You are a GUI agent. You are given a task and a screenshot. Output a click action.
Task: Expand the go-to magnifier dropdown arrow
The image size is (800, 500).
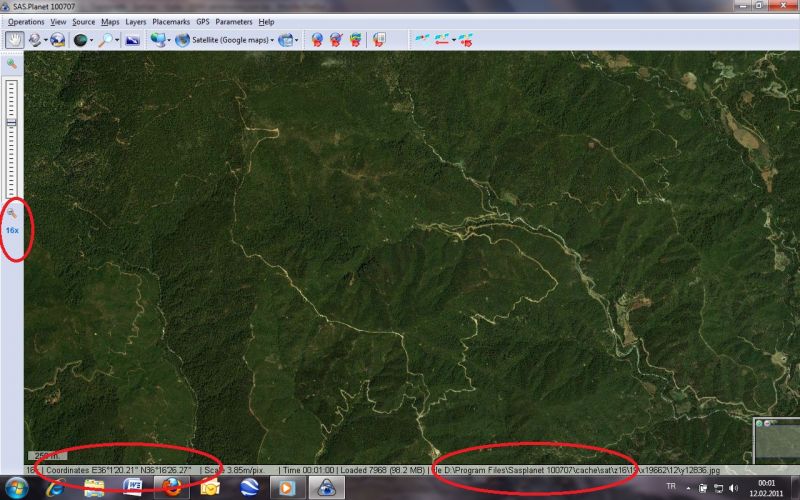[x=117, y=40]
